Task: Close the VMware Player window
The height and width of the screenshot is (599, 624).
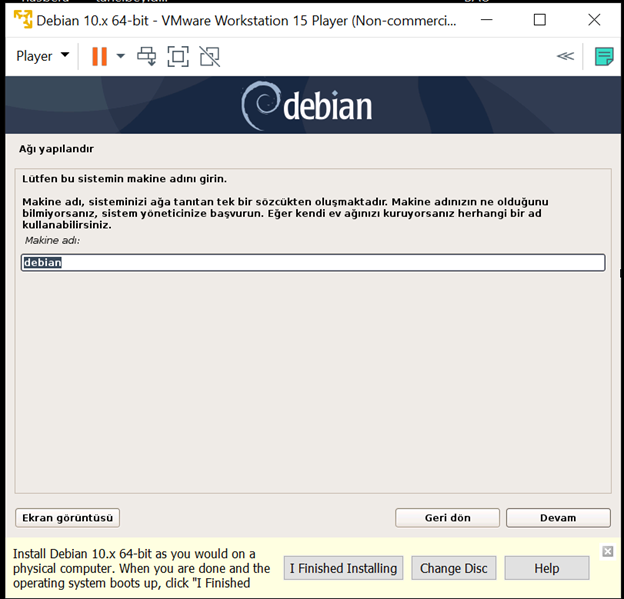Action: coord(594,20)
